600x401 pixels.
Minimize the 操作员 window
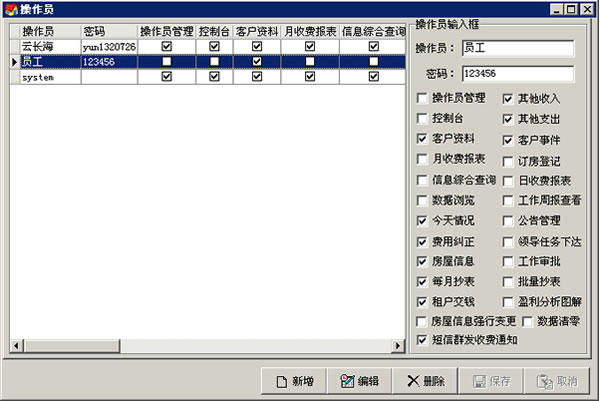click(x=556, y=9)
